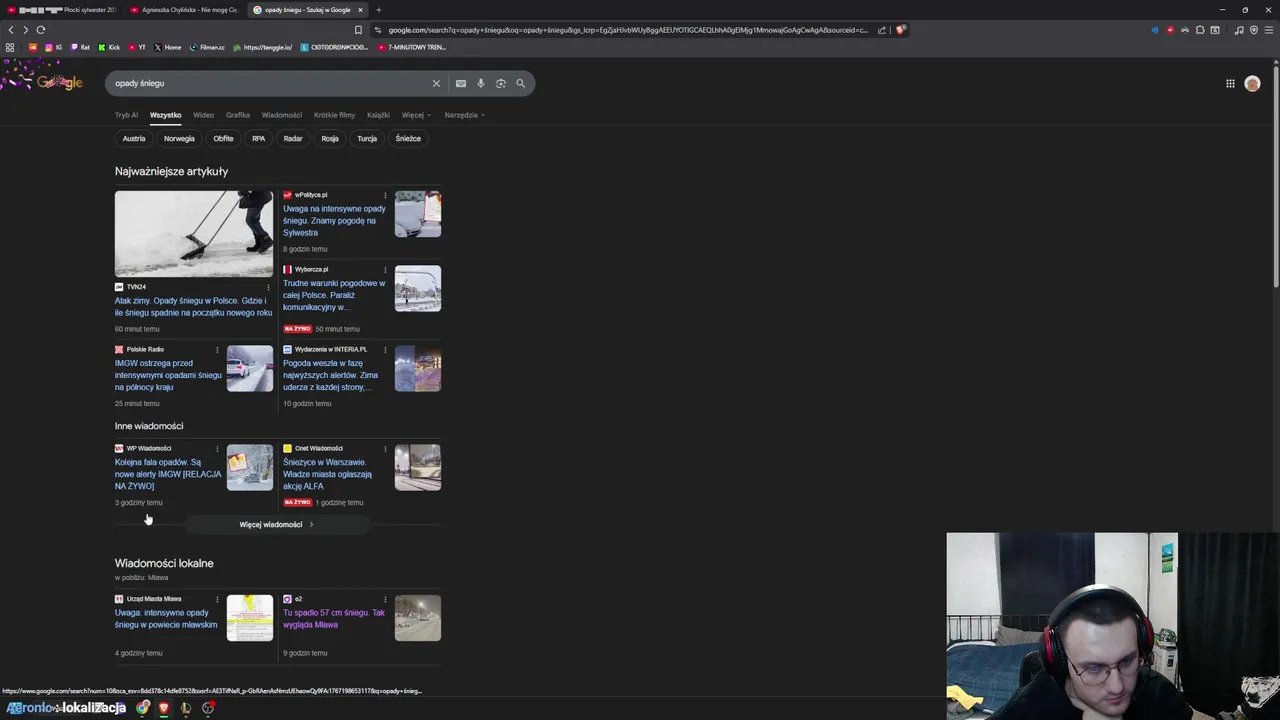Submit the search with the magnifier icon

pos(520,83)
